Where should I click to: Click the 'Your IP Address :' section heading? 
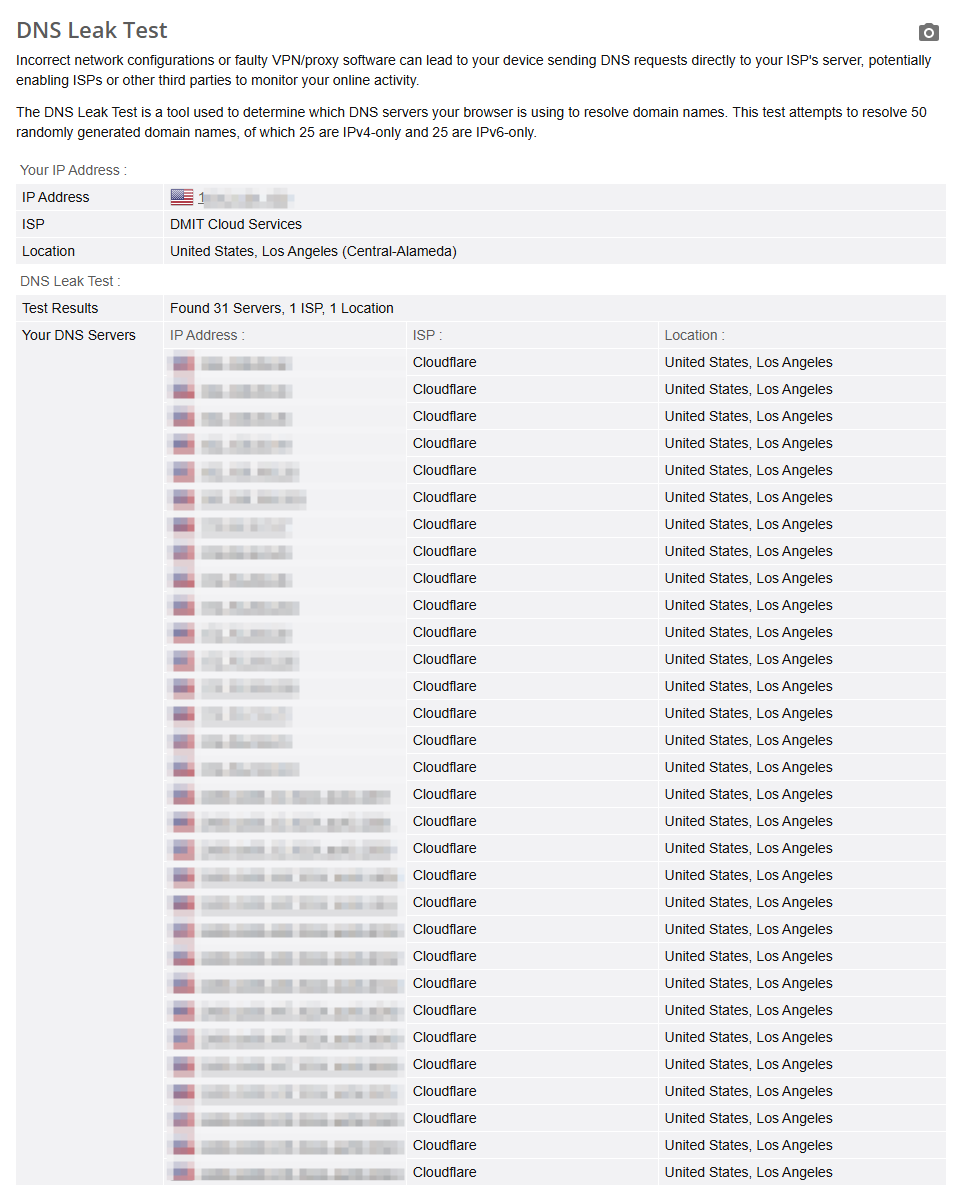[x=73, y=170]
